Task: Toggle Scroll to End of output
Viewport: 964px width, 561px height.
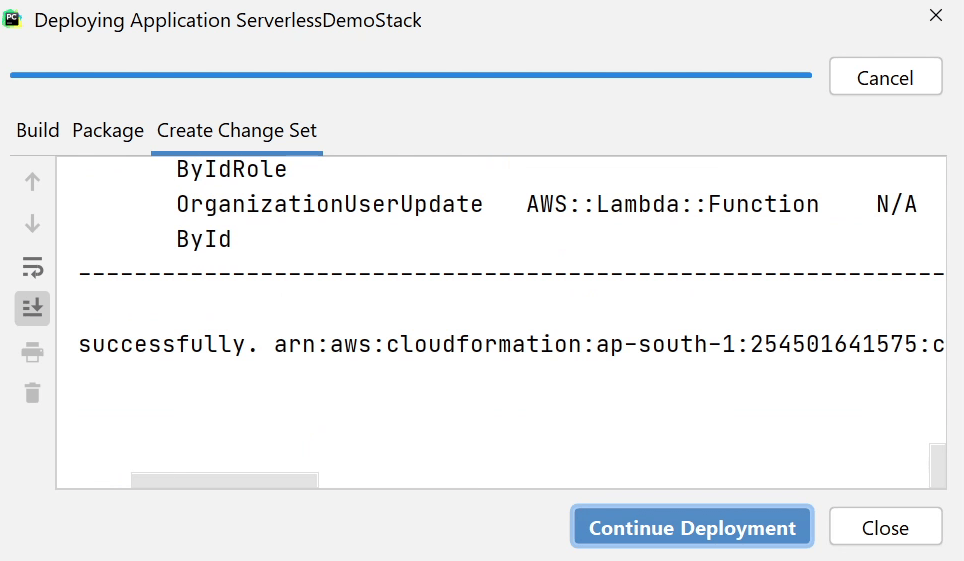Action: pos(32,308)
